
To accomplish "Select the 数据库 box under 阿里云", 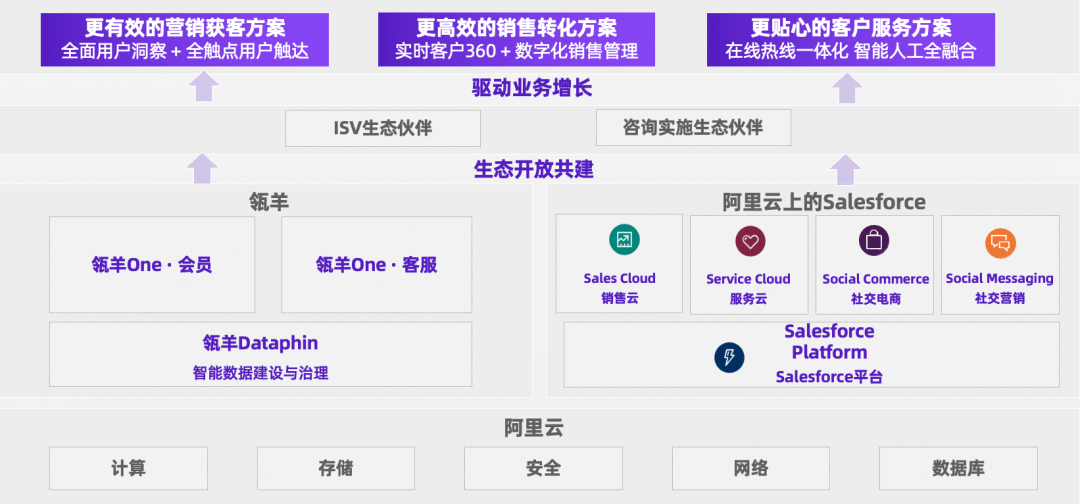I will 958,468.
